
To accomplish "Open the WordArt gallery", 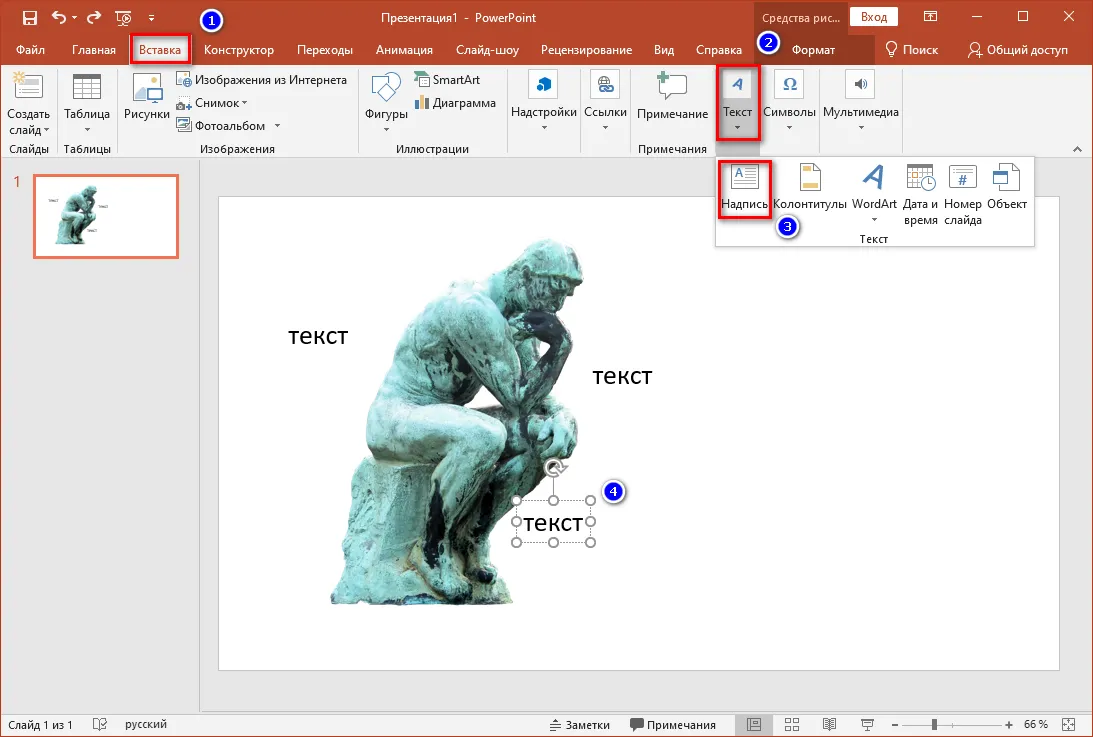I will tap(874, 194).
